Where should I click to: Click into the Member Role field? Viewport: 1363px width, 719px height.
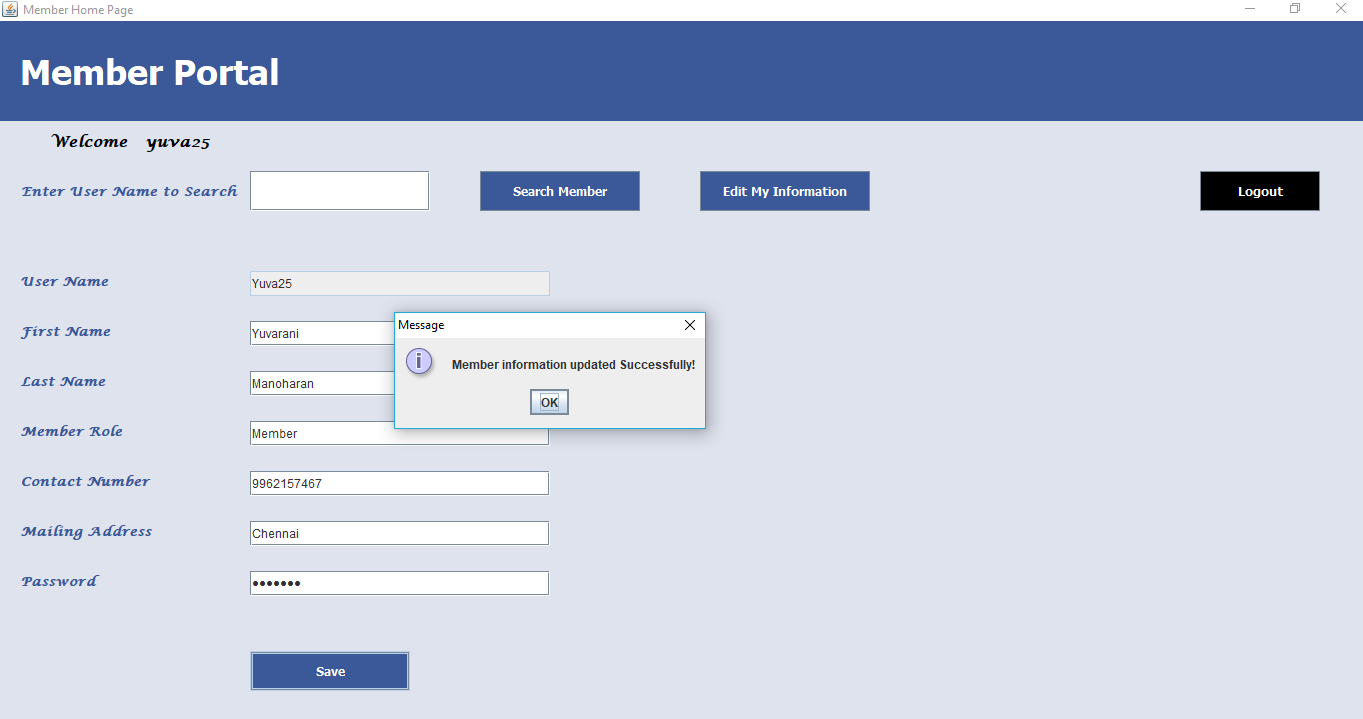(399, 435)
